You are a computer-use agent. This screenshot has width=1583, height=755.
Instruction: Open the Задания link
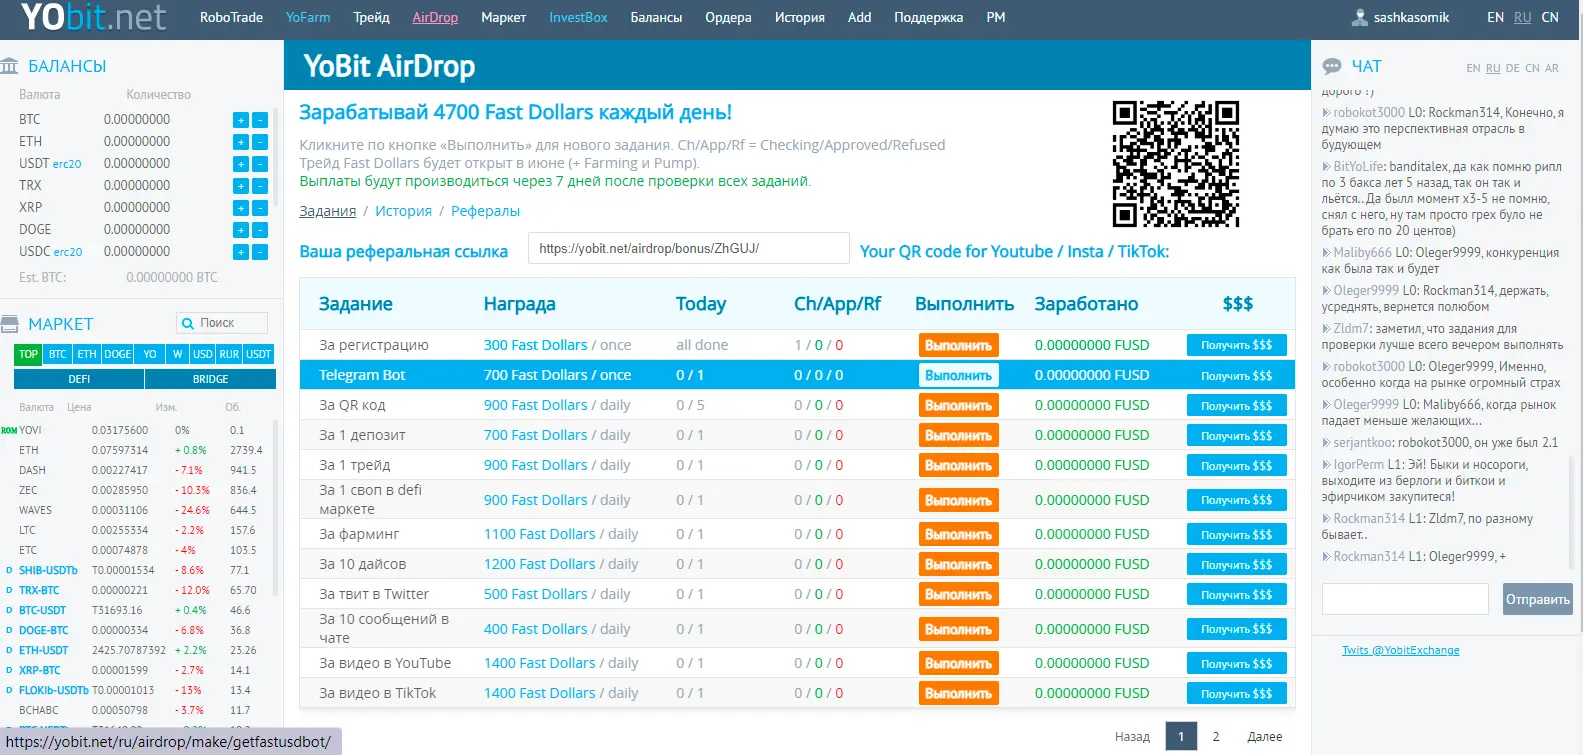[x=328, y=211]
